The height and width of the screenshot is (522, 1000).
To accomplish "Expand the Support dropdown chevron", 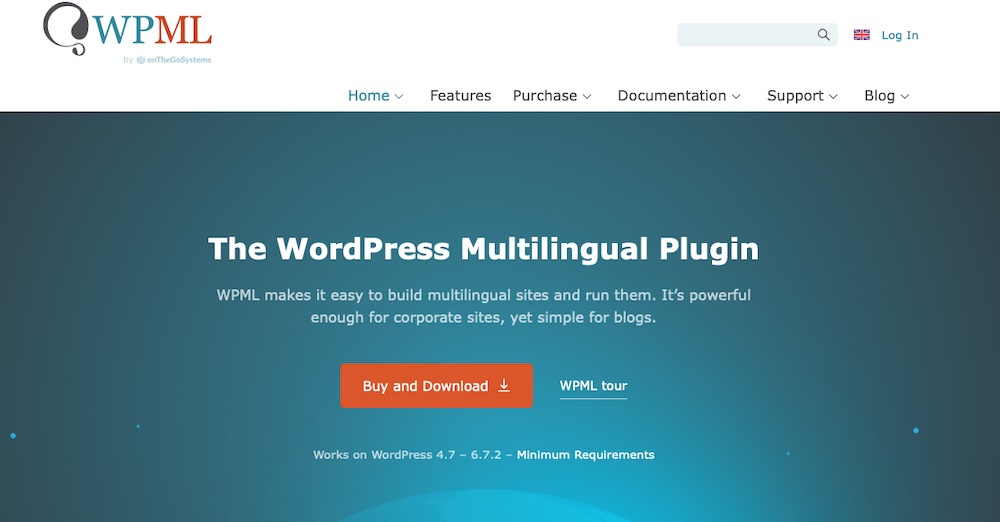I will click(x=833, y=96).
